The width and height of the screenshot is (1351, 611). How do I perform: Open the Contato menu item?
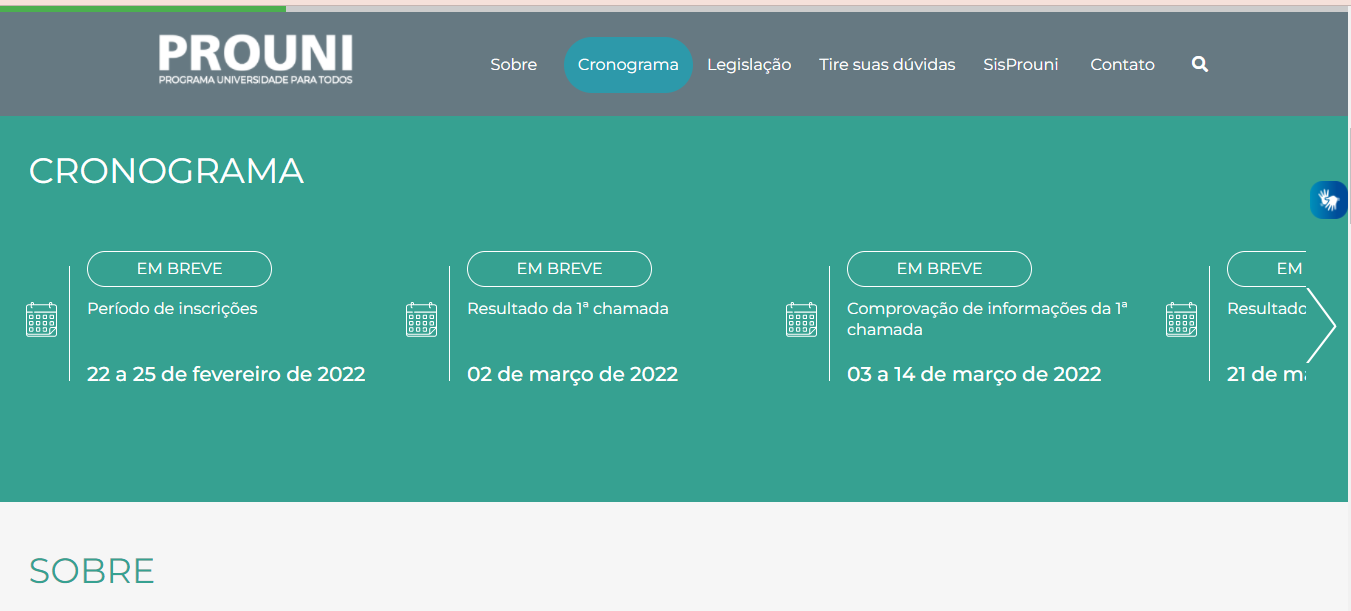pyautogui.click(x=1122, y=65)
